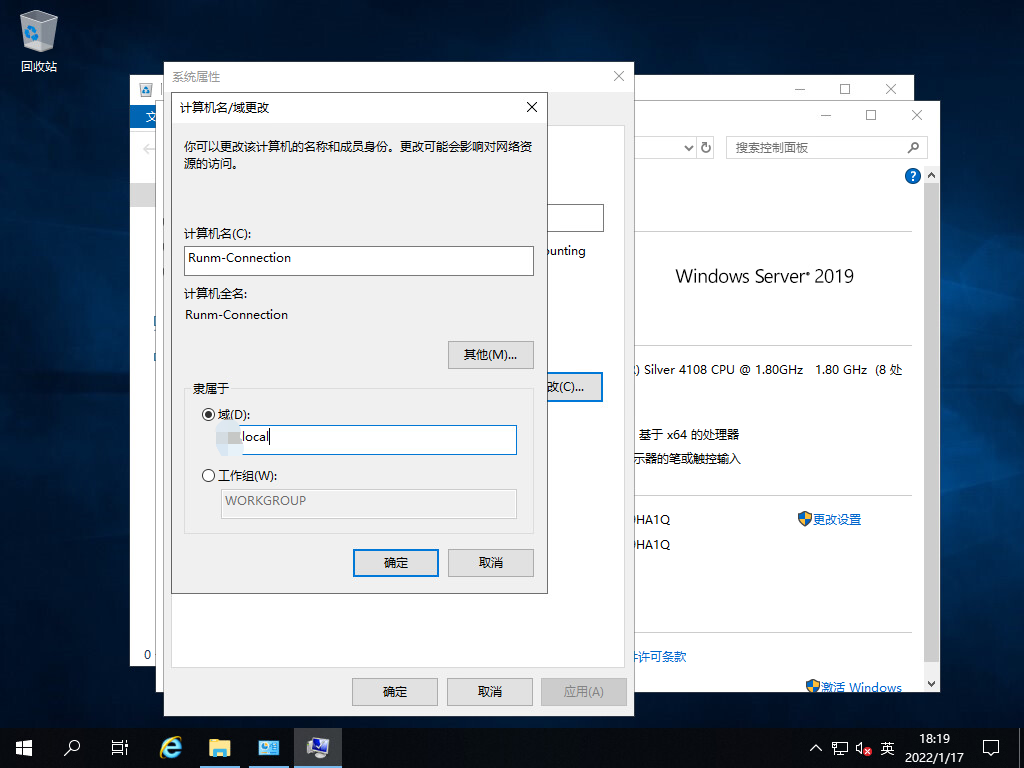
Task: Click the scrollbar down arrow in System window
Action: (932, 684)
